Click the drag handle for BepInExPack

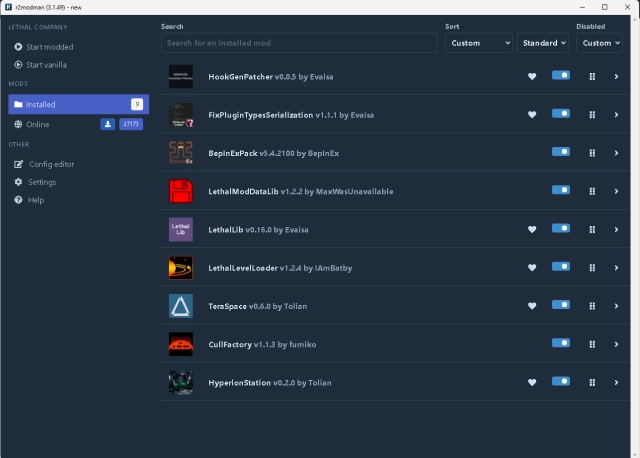[x=592, y=153]
